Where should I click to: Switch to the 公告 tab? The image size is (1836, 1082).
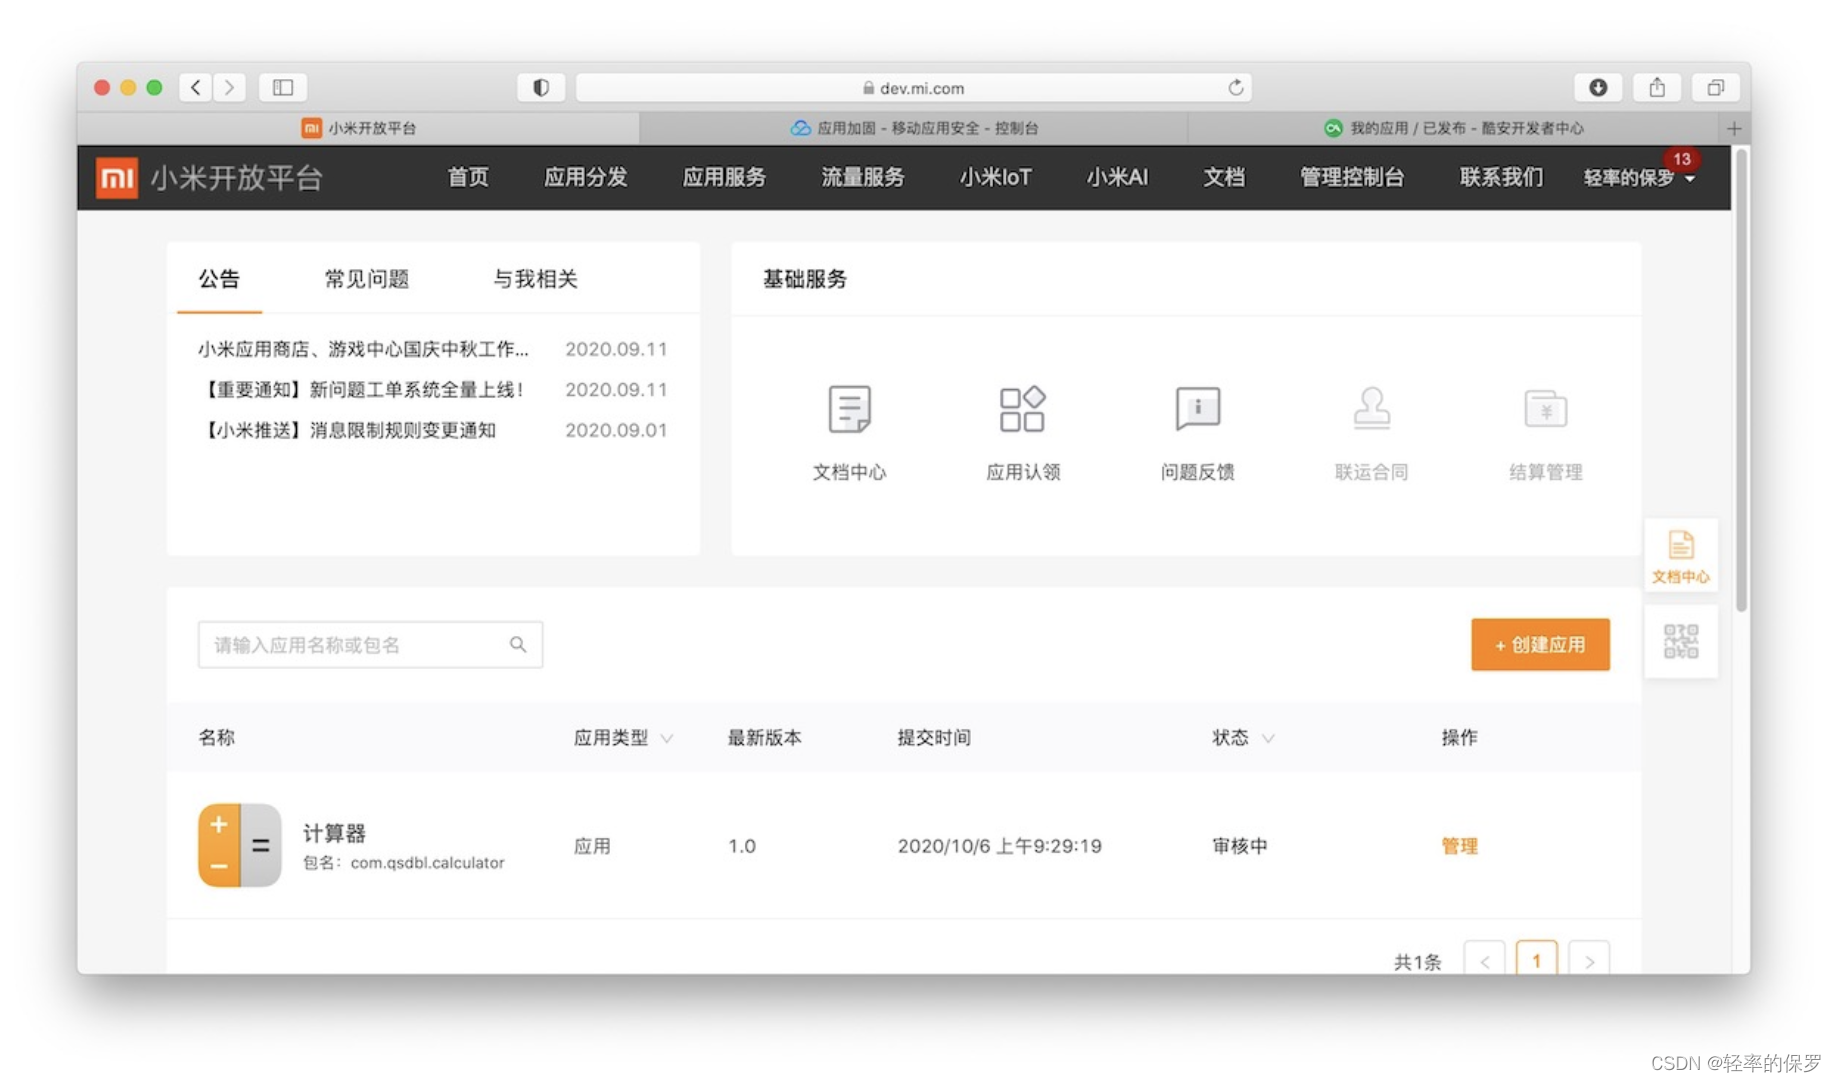pos(219,279)
